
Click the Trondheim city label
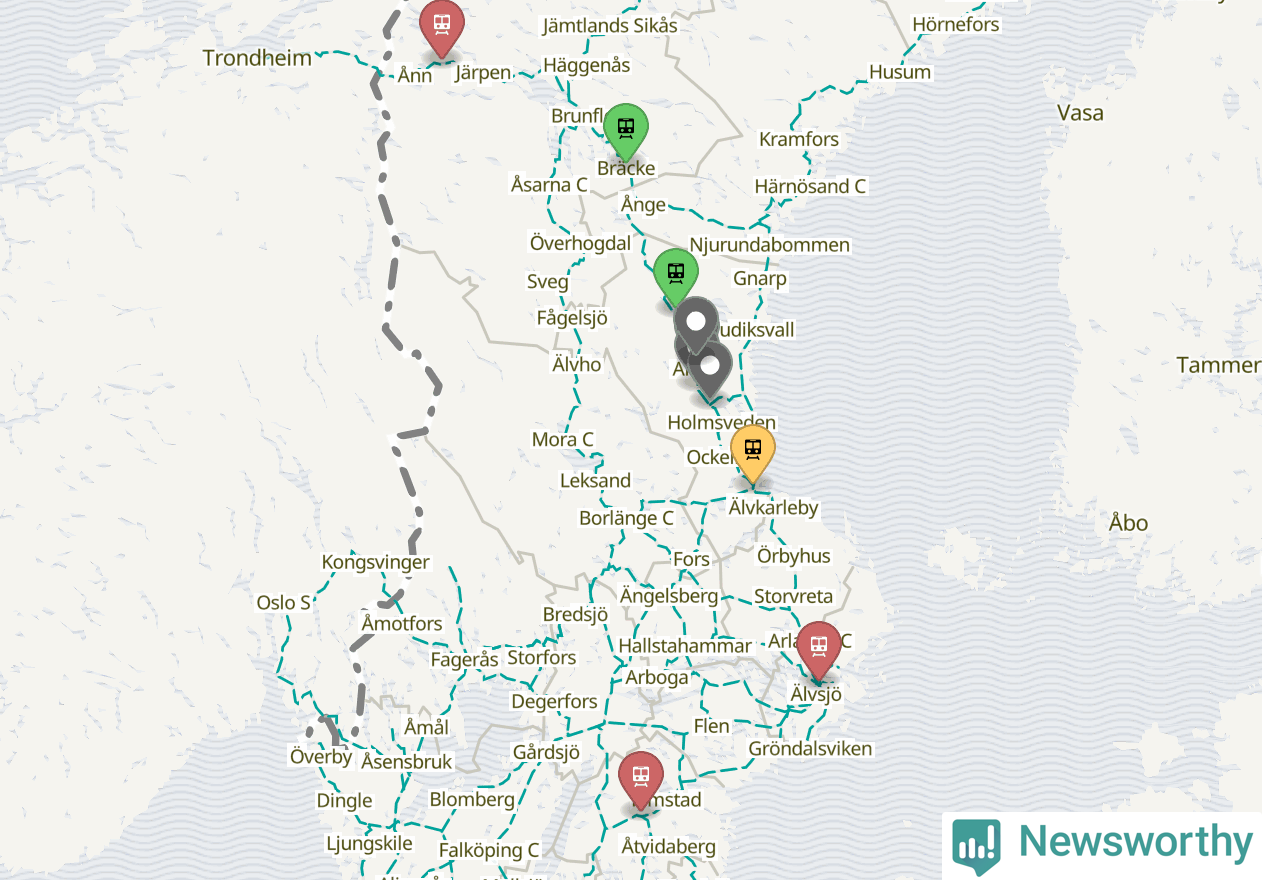[x=257, y=58]
